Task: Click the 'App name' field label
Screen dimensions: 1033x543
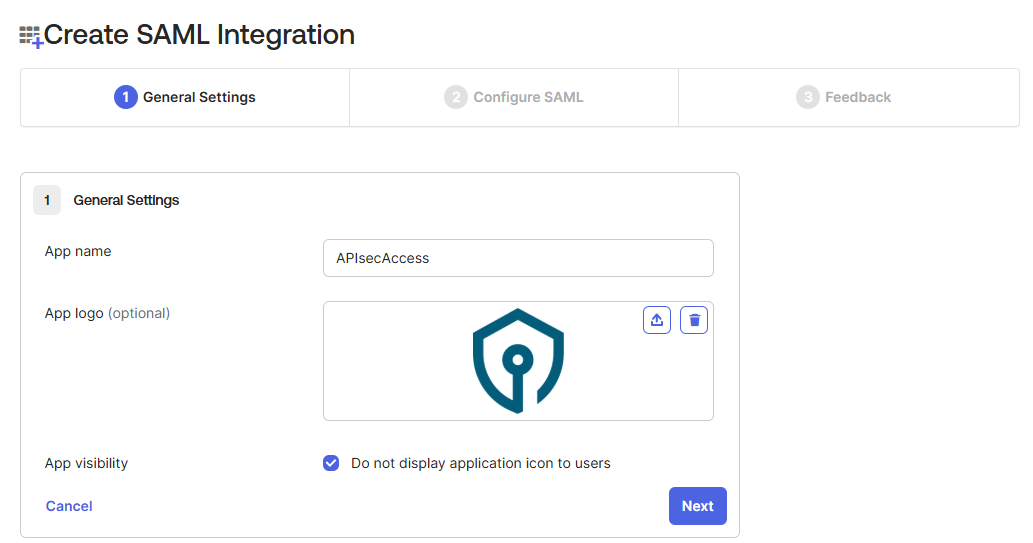Action: (78, 251)
